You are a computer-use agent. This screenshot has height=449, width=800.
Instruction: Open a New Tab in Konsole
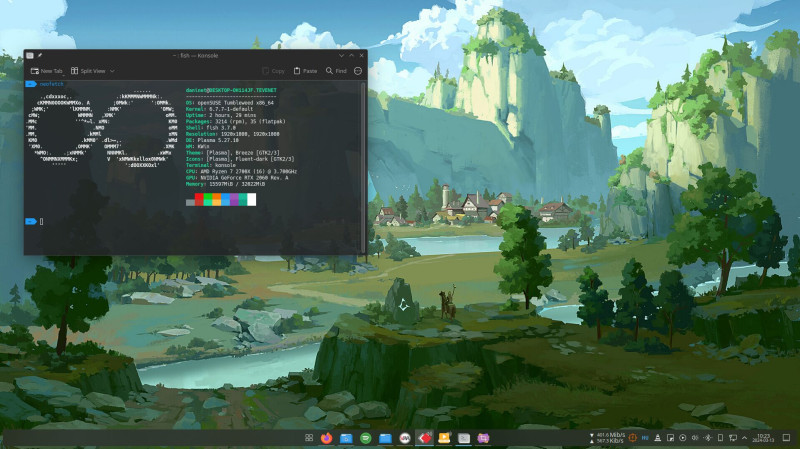pyautogui.click(x=46, y=71)
